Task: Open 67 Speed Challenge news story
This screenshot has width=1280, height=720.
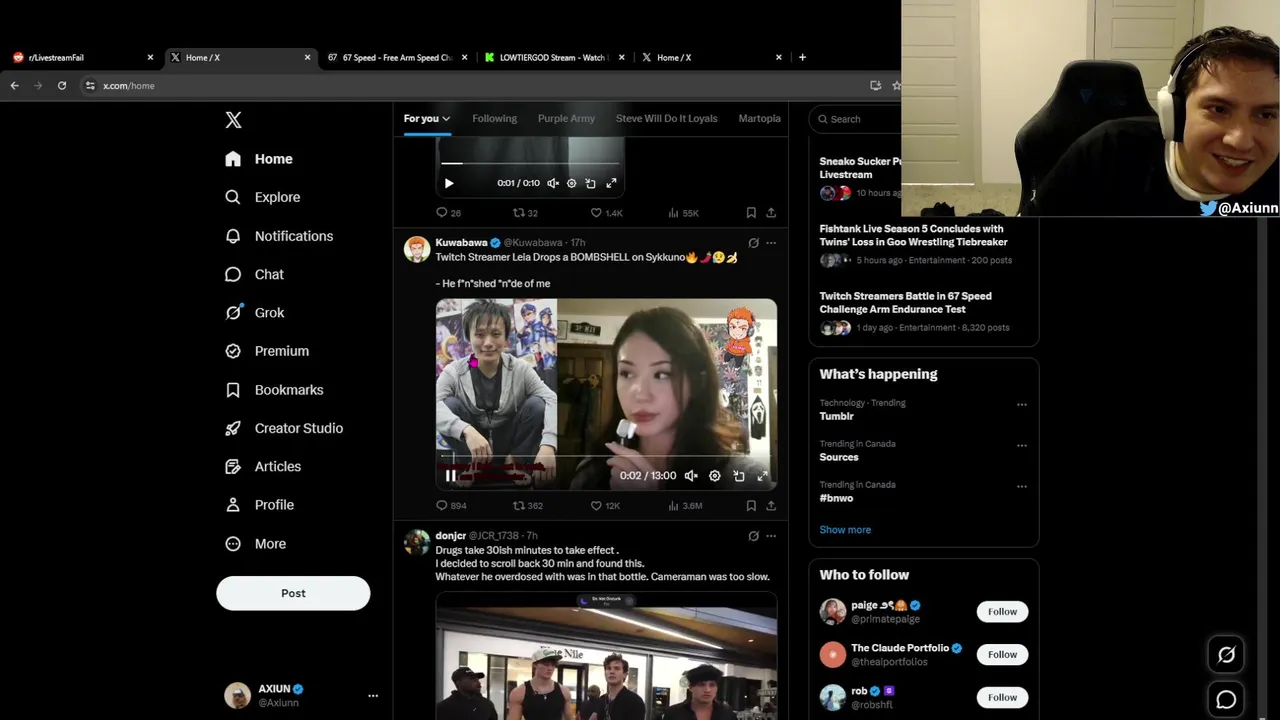Action: (923, 314)
